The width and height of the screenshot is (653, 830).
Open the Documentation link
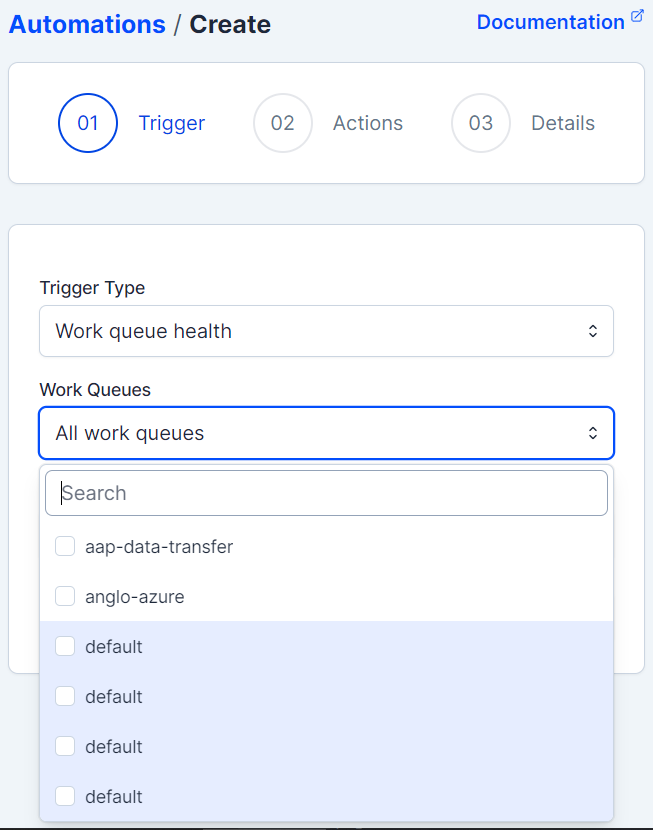click(x=550, y=22)
